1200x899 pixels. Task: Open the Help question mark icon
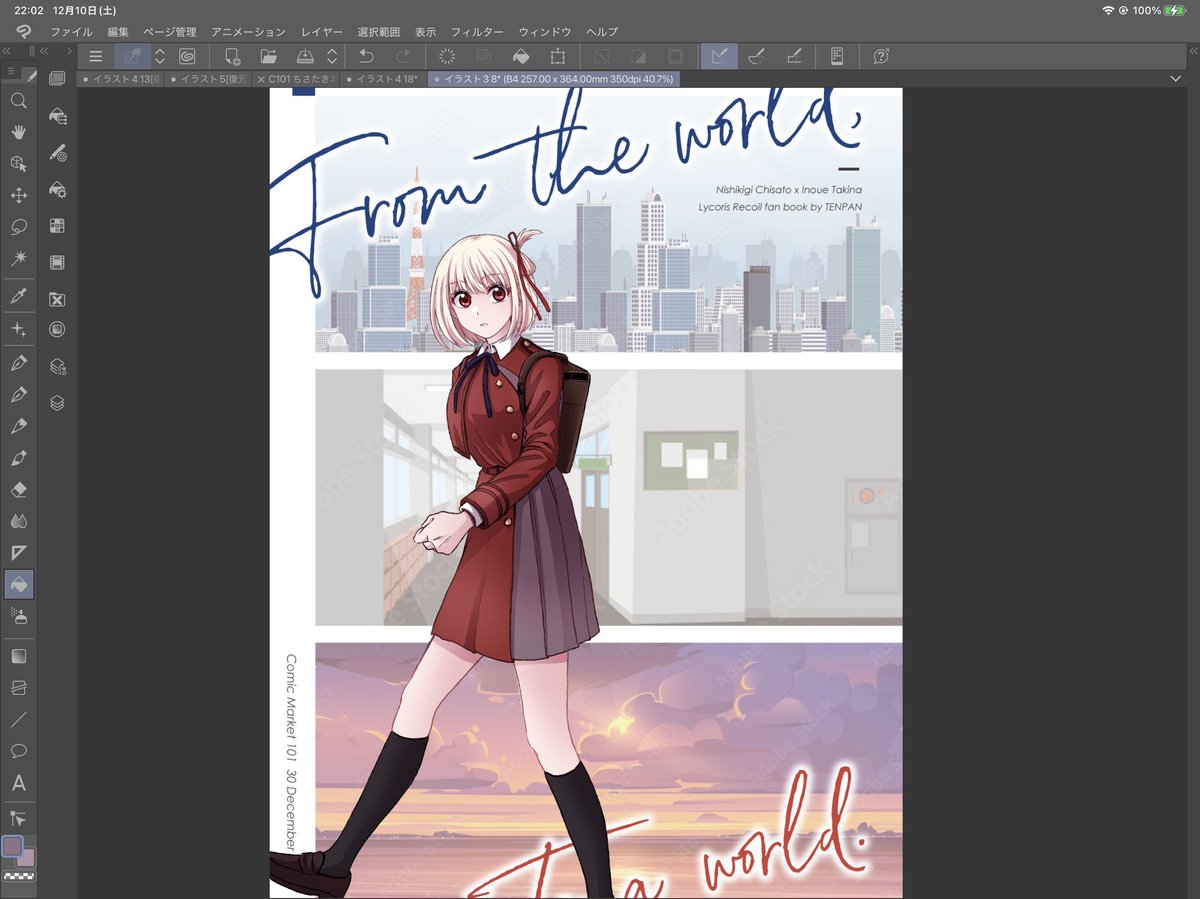[x=881, y=57]
